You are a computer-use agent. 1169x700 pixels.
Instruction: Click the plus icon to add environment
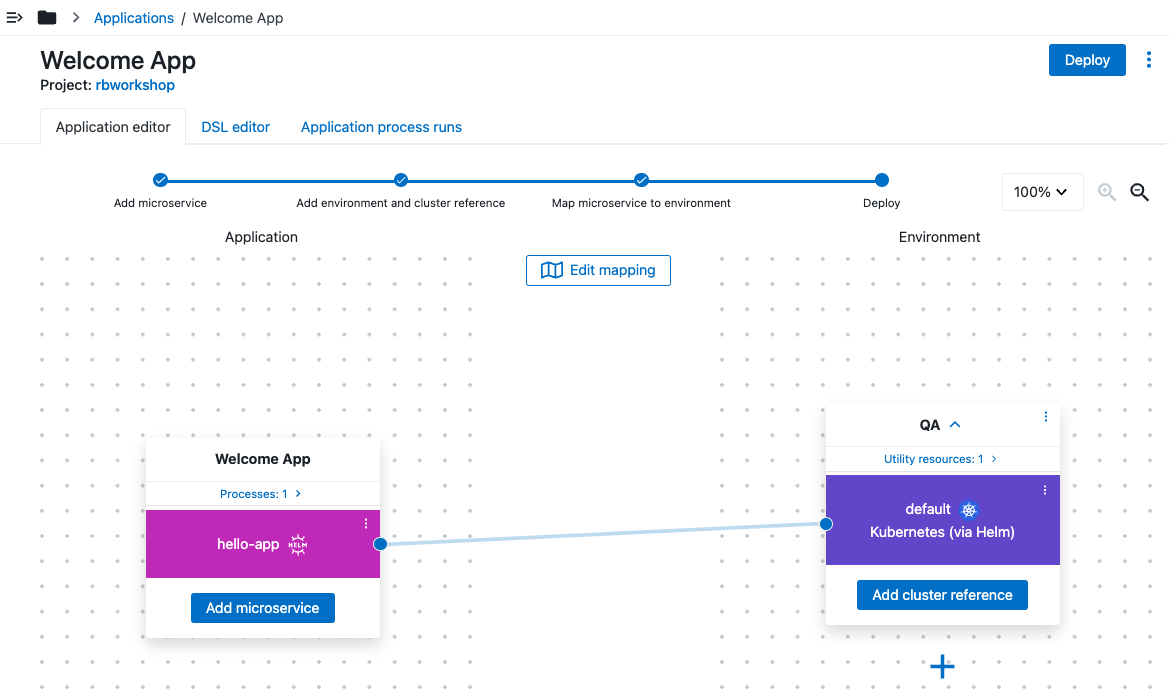(x=942, y=666)
